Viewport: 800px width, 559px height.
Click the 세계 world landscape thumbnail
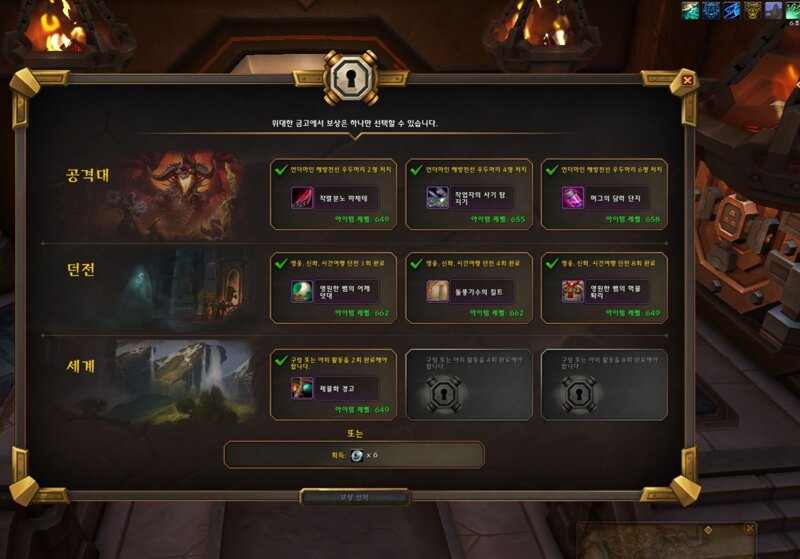coord(186,383)
